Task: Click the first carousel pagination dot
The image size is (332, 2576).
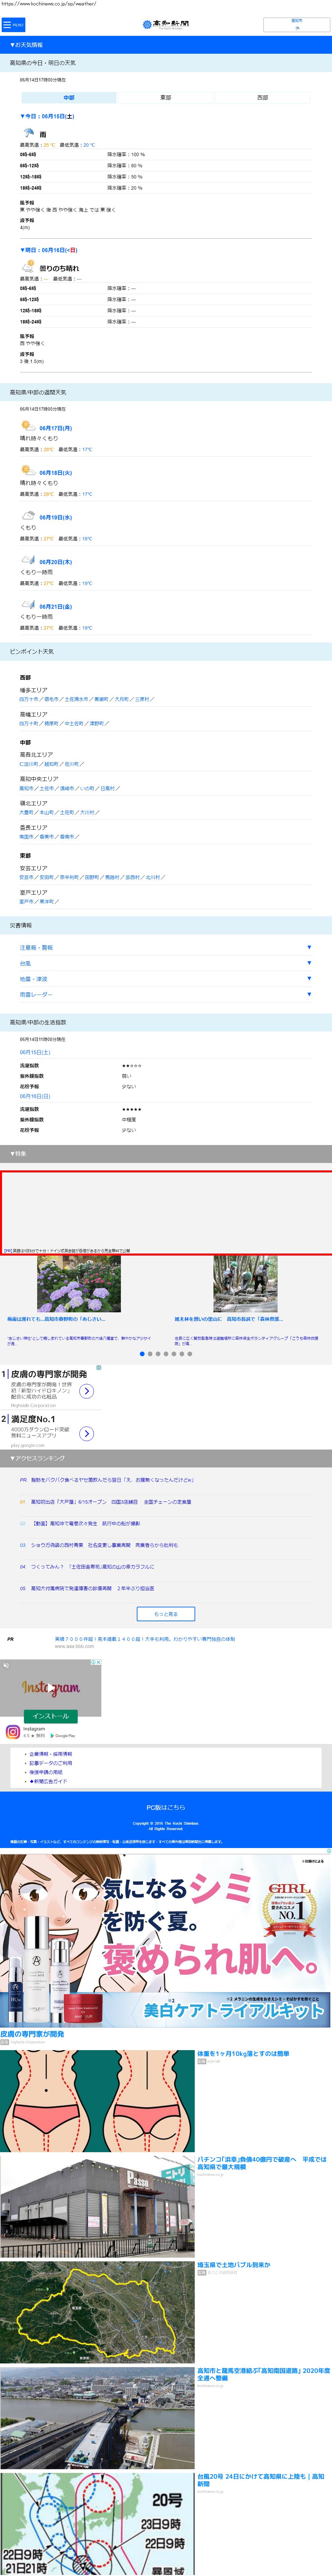Action: (142, 1354)
